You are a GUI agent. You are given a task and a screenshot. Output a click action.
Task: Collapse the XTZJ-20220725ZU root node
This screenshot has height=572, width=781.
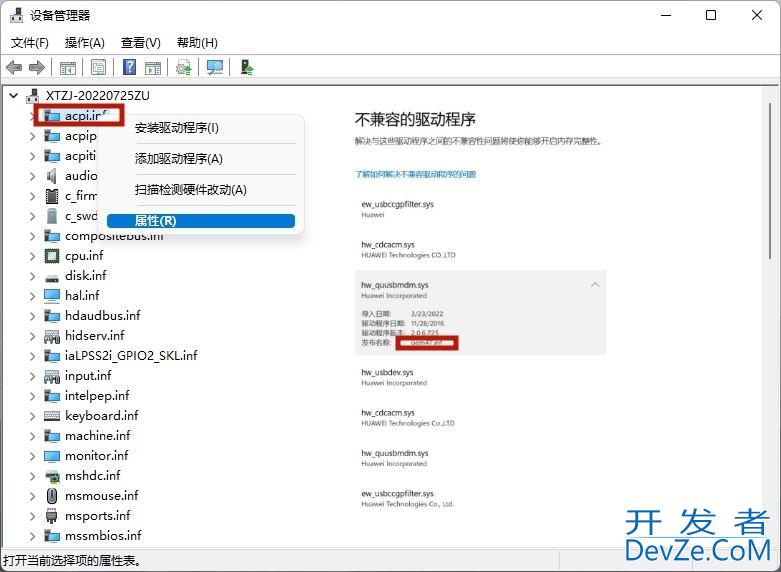14,96
